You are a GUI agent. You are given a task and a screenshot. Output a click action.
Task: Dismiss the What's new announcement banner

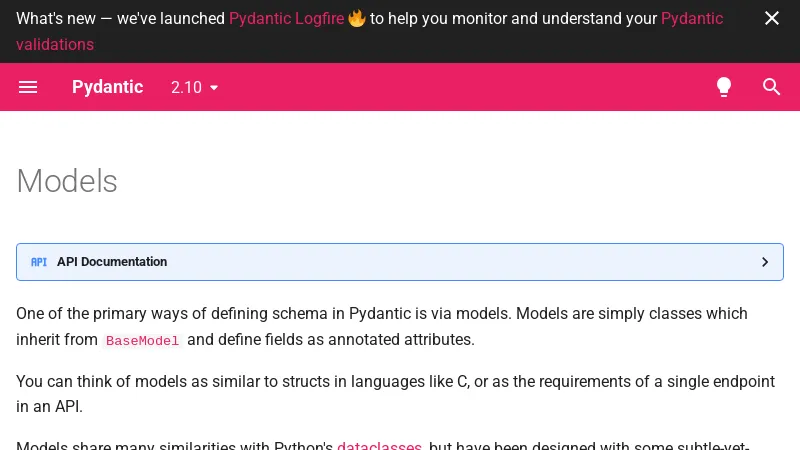click(x=771, y=18)
